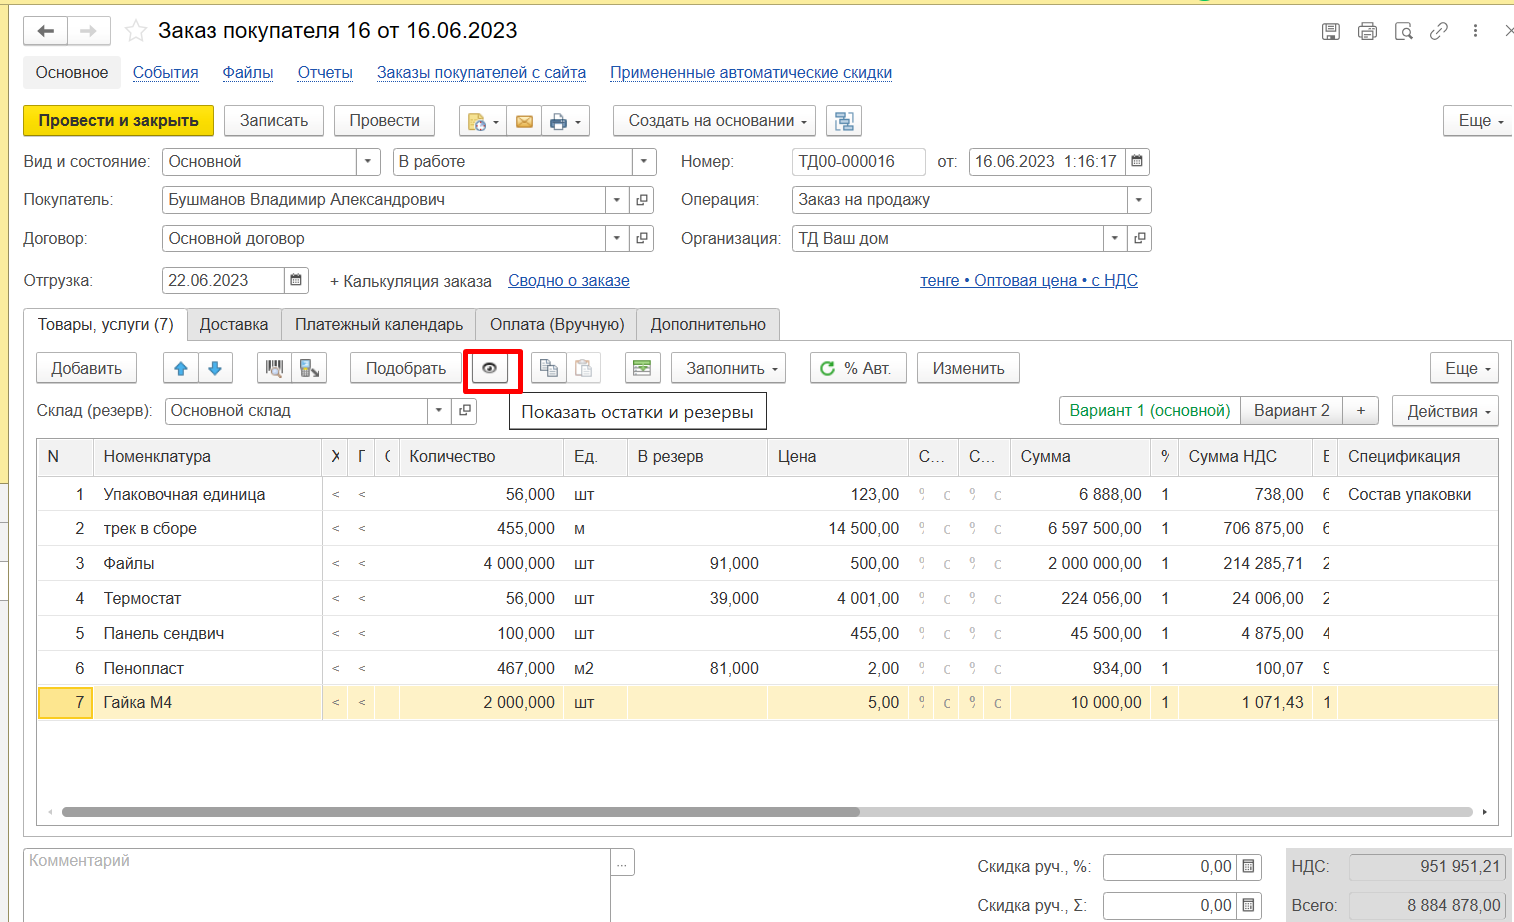The width and height of the screenshot is (1514, 922).
Task: Click the barcode scanner search icon
Action: pos(275,369)
